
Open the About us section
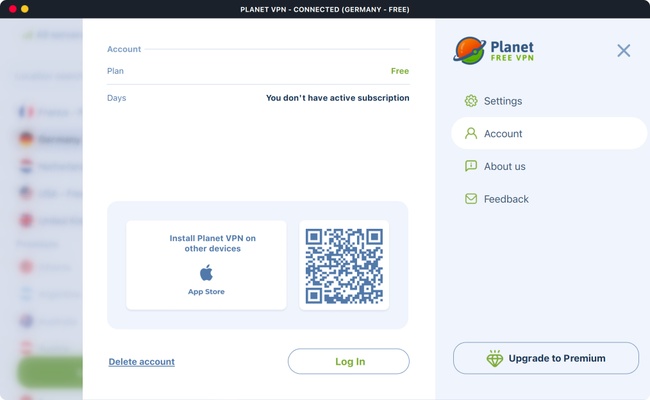[x=495, y=166]
